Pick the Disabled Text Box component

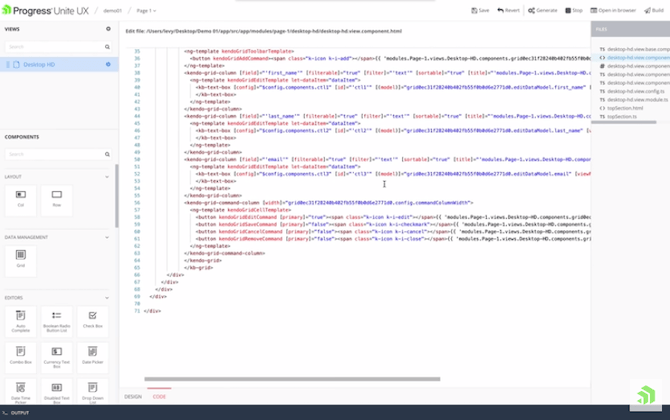coord(57,392)
